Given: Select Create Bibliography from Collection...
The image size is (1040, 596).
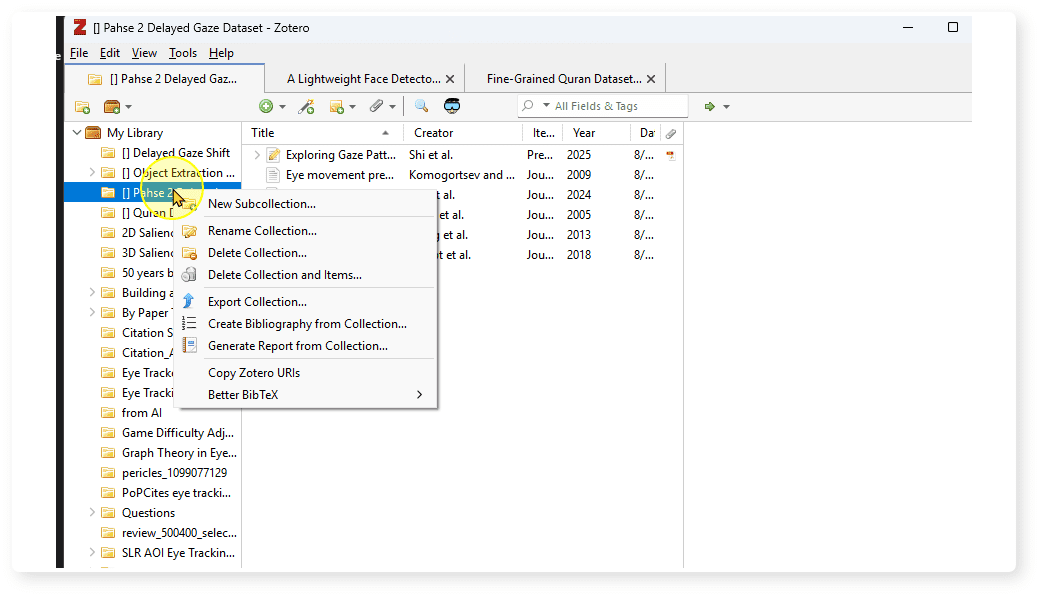Looking at the screenshot, I should click(x=305, y=324).
